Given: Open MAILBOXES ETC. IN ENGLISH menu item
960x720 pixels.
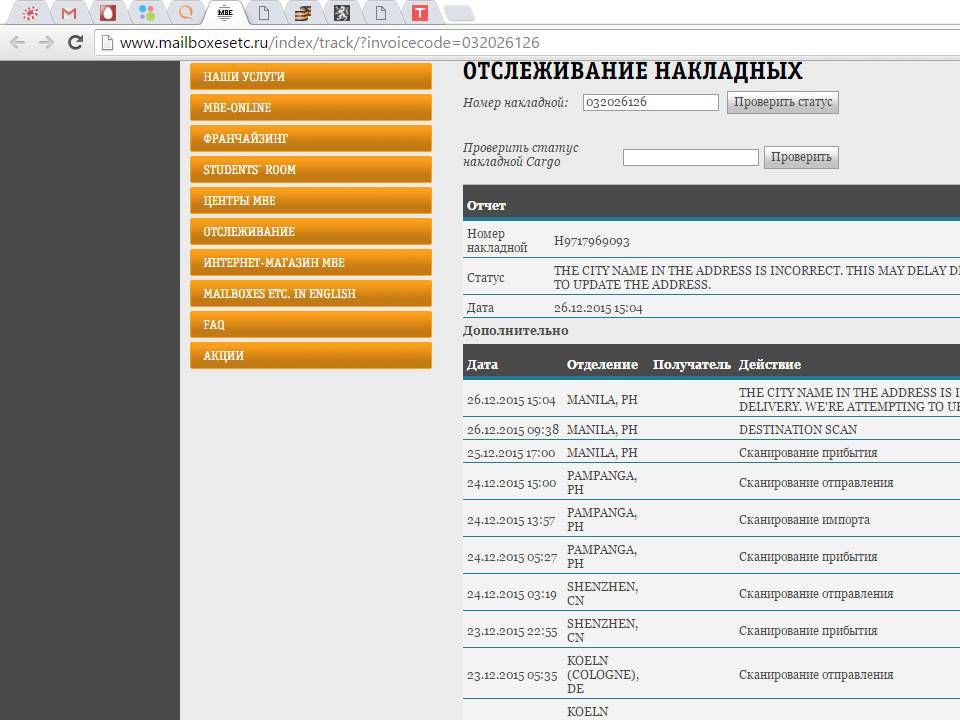Looking at the screenshot, I should pyautogui.click(x=310, y=293).
